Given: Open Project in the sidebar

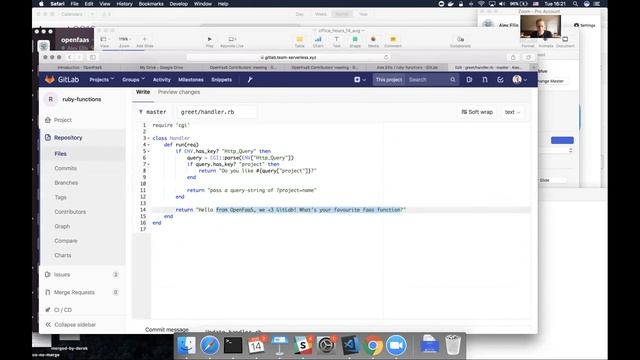Looking at the screenshot, I should pyautogui.click(x=63, y=120).
